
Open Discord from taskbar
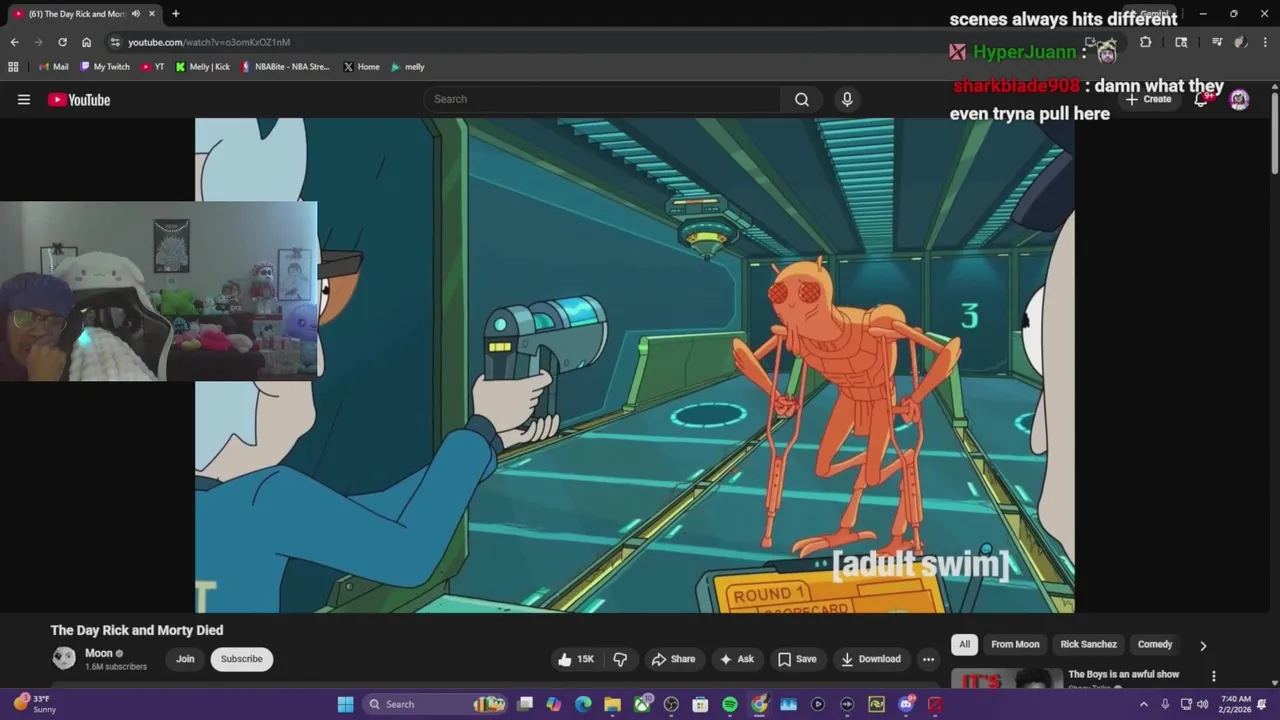(906, 704)
